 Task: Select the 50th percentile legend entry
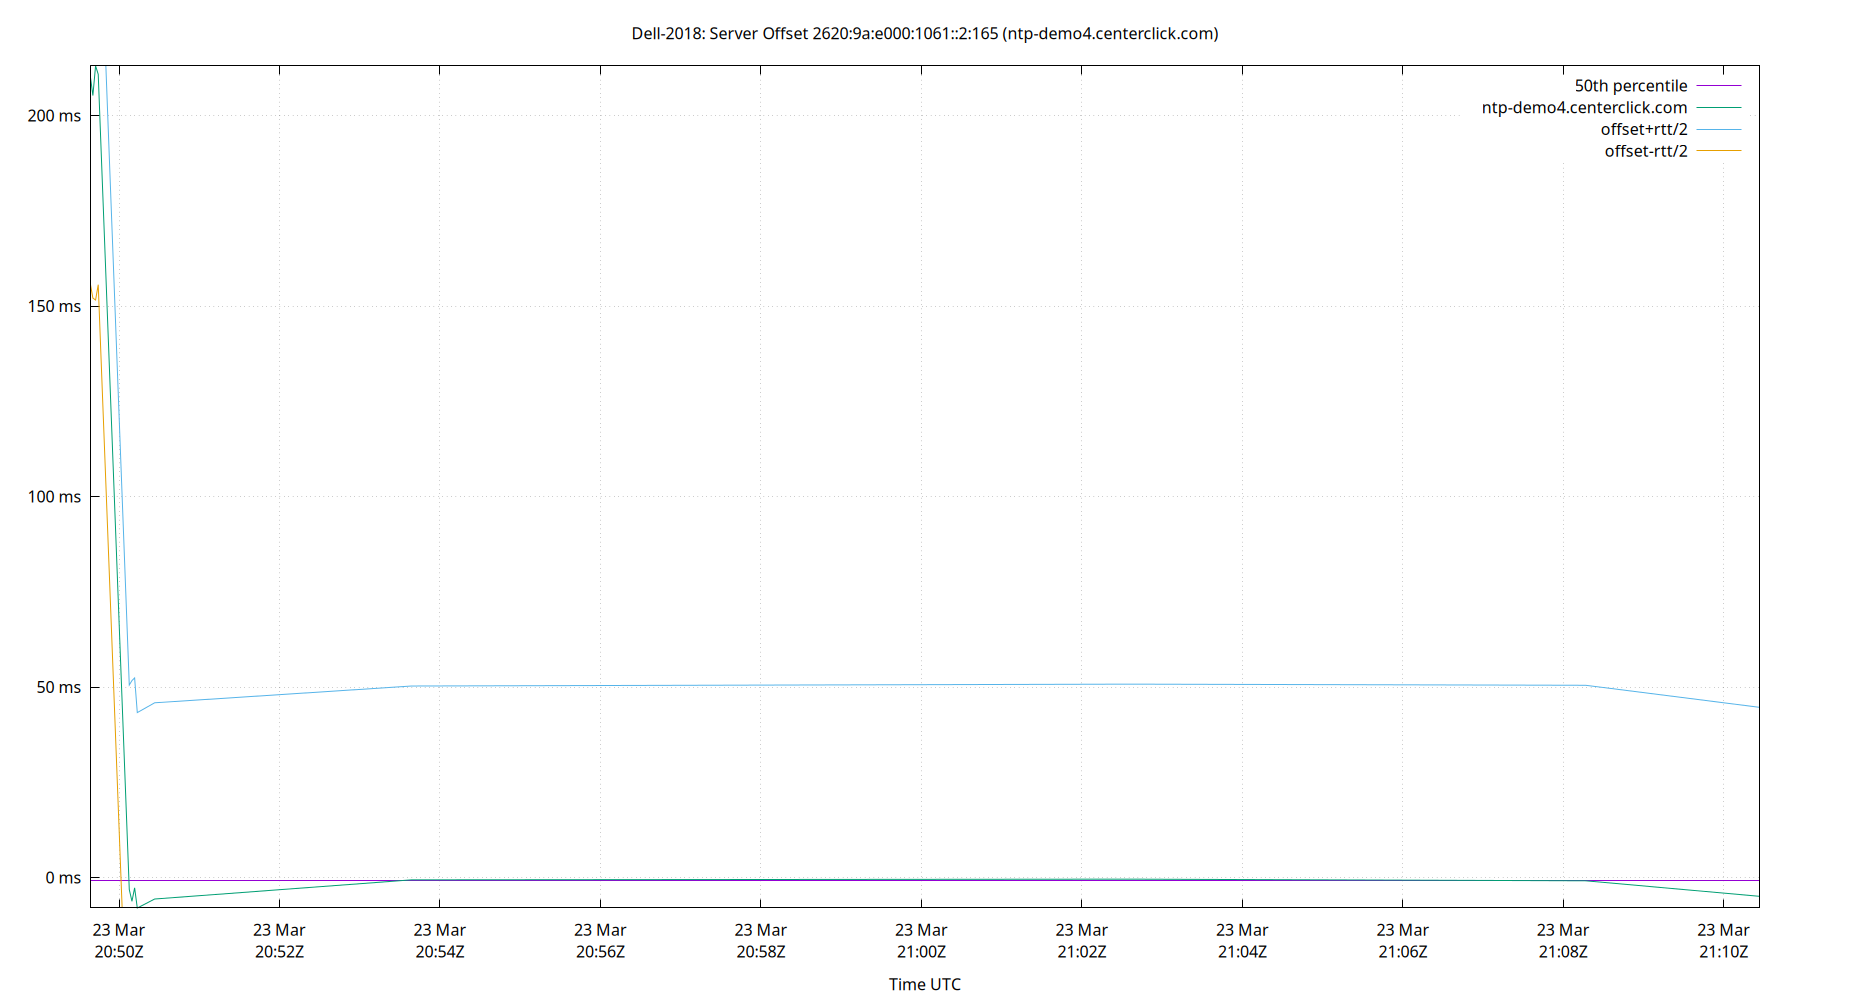coord(1631,85)
